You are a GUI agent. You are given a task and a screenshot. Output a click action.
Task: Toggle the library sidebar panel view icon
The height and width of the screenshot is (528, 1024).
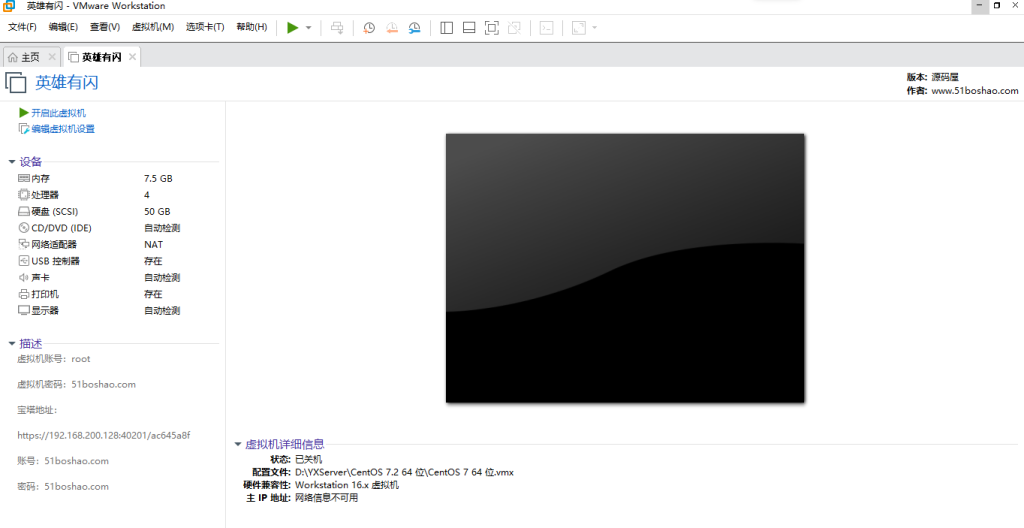[446, 27]
